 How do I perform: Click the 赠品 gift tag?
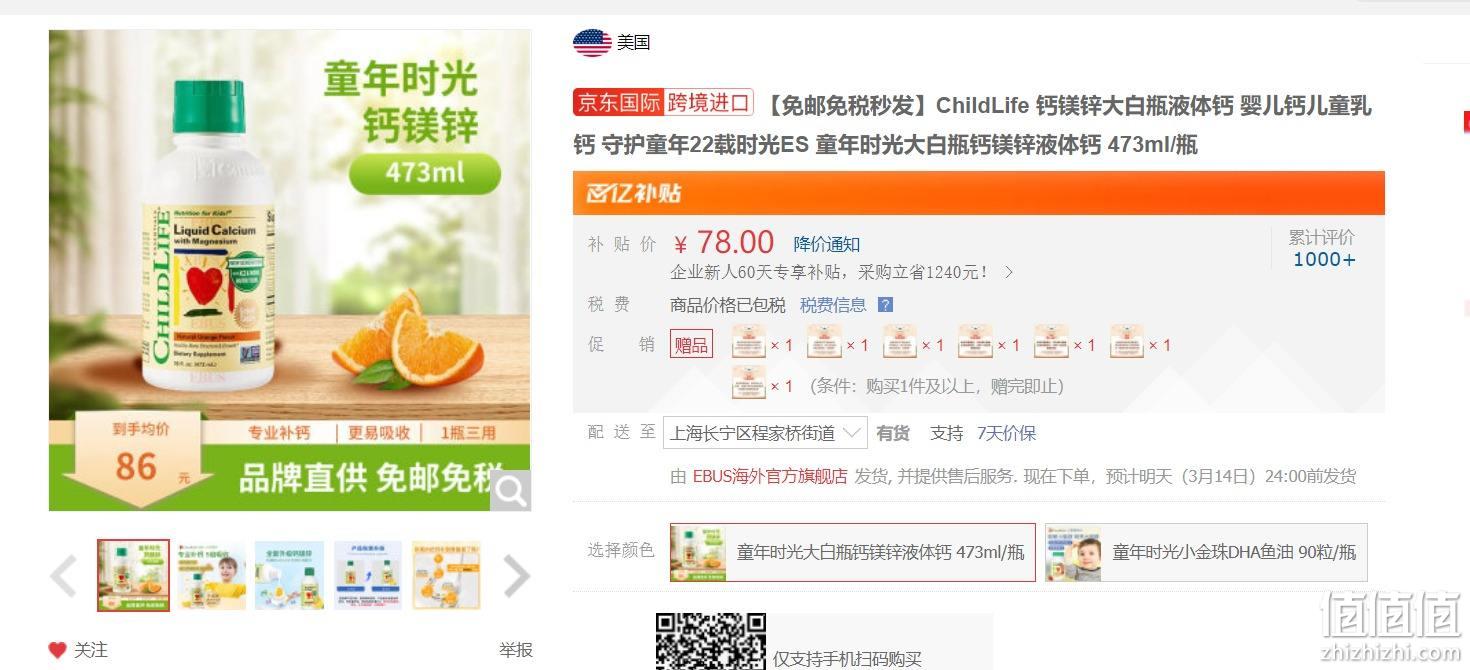click(x=691, y=345)
